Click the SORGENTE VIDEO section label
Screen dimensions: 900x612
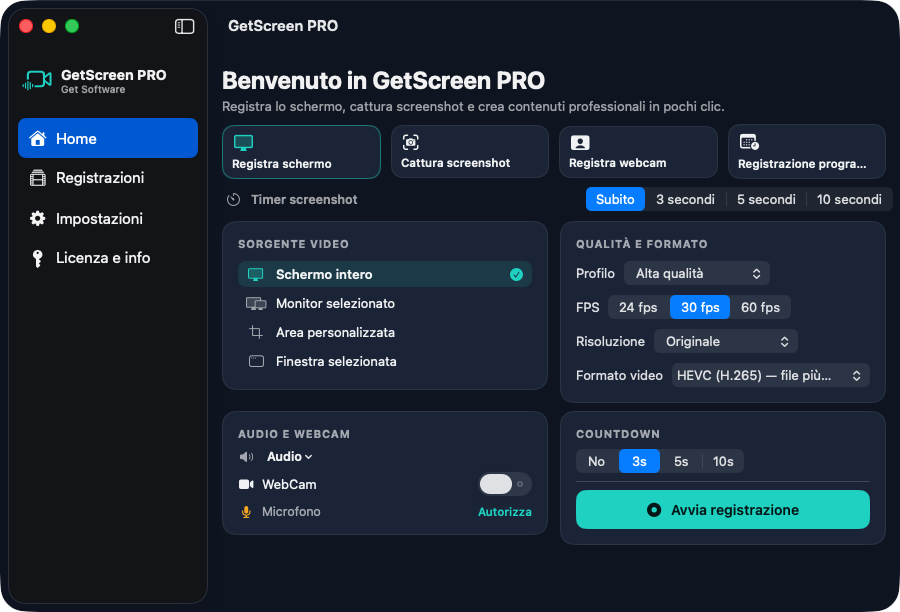(x=293, y=244)
